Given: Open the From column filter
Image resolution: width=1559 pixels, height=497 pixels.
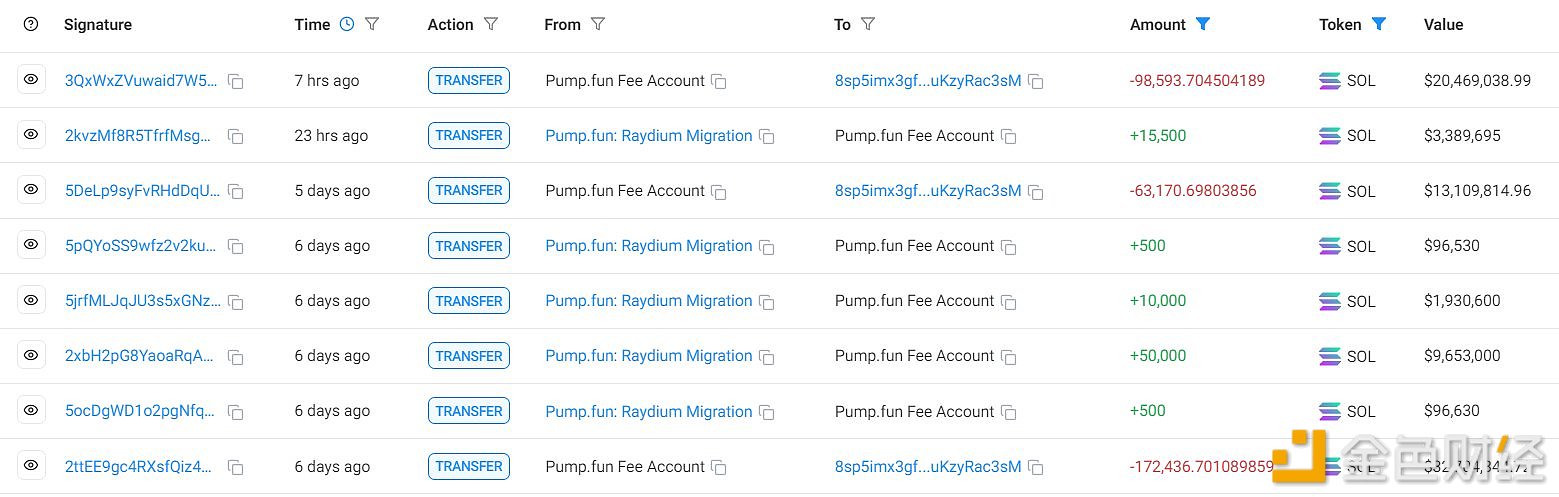Looking at the screenshot, I should (598, 24).
